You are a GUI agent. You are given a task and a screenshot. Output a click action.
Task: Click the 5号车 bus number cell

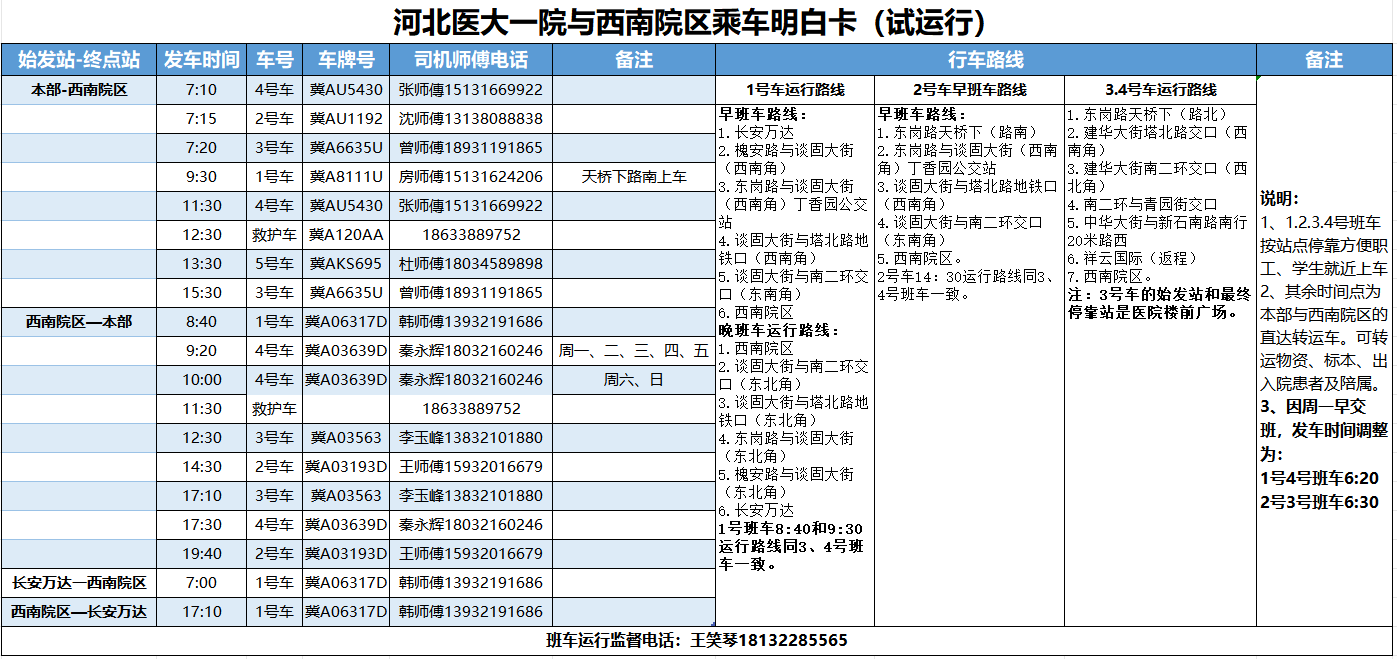point(274,264)
